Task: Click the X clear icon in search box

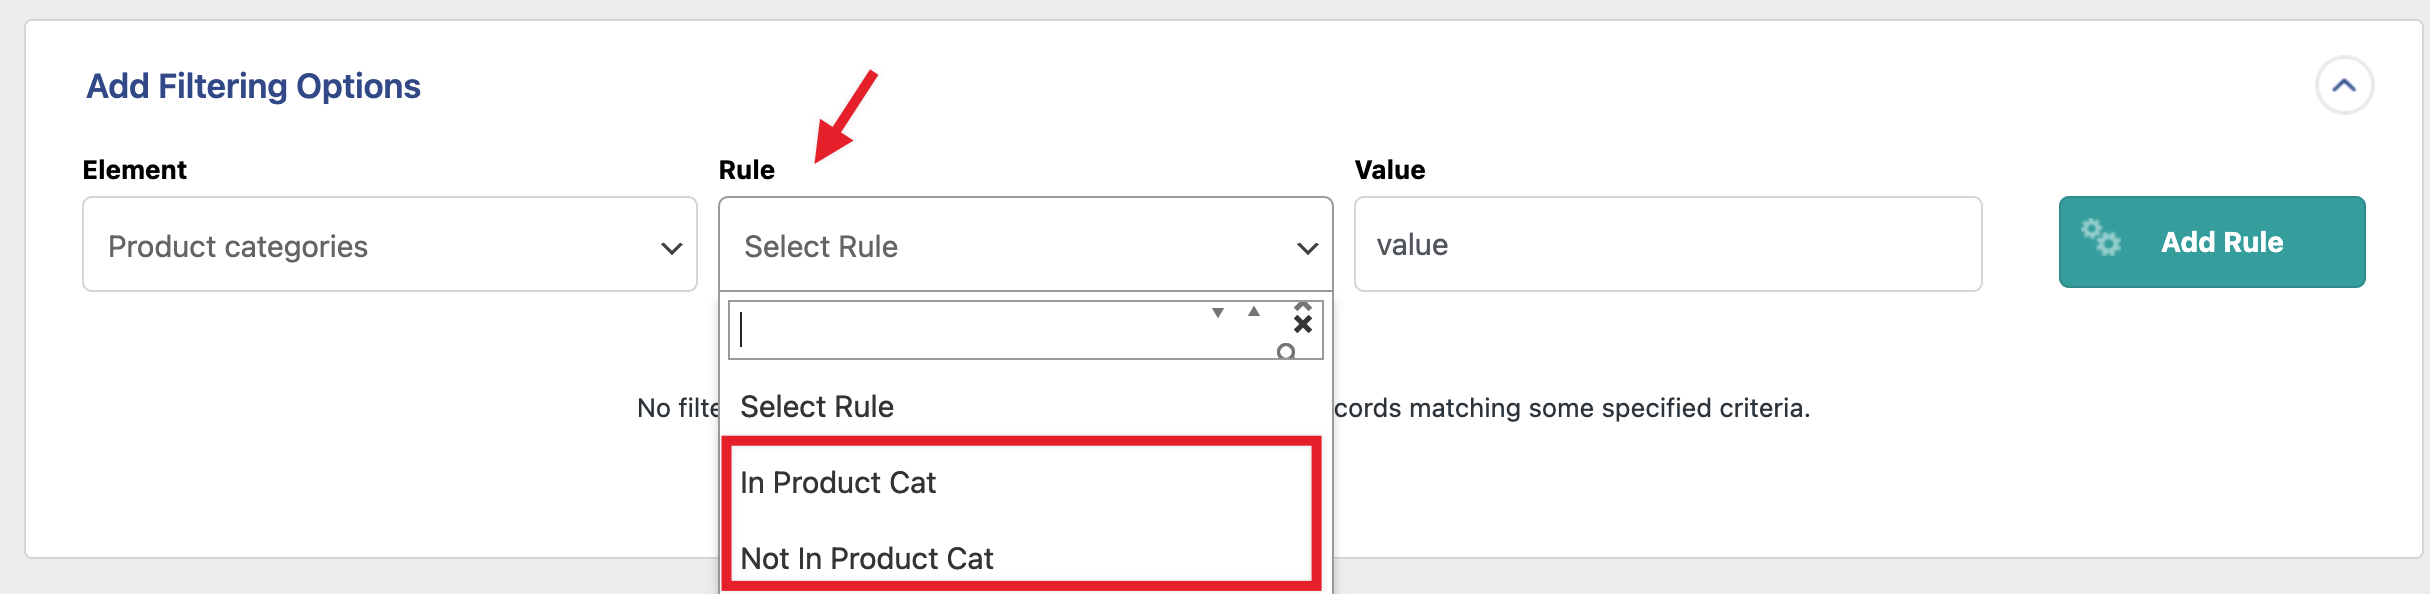Action: pyautogui.click(x=1302, y=324)
